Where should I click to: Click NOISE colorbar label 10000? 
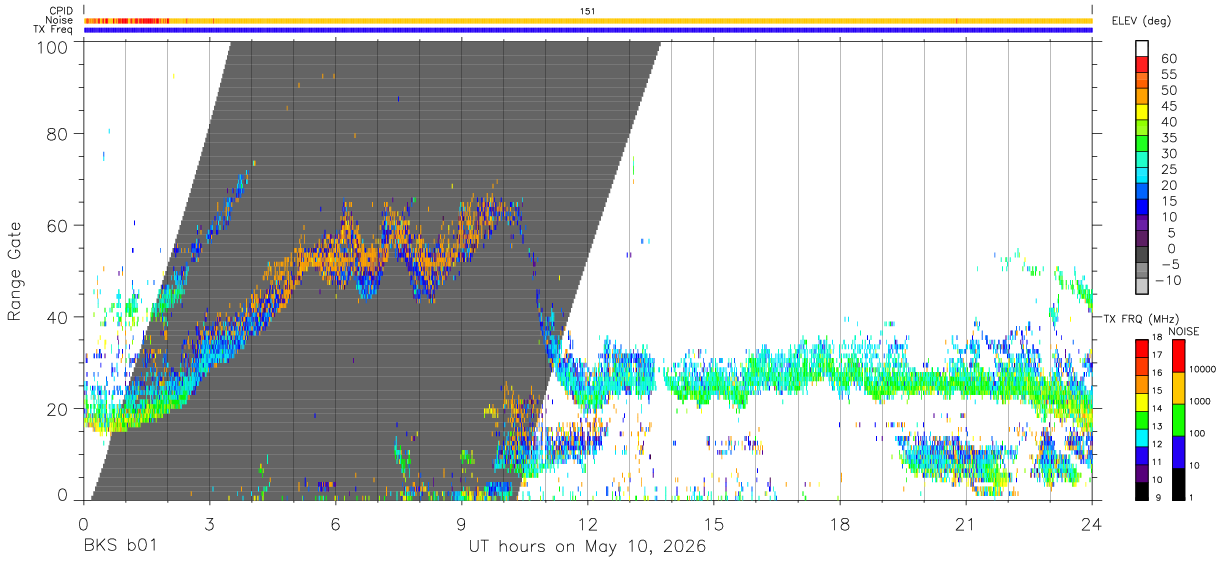1204,369
